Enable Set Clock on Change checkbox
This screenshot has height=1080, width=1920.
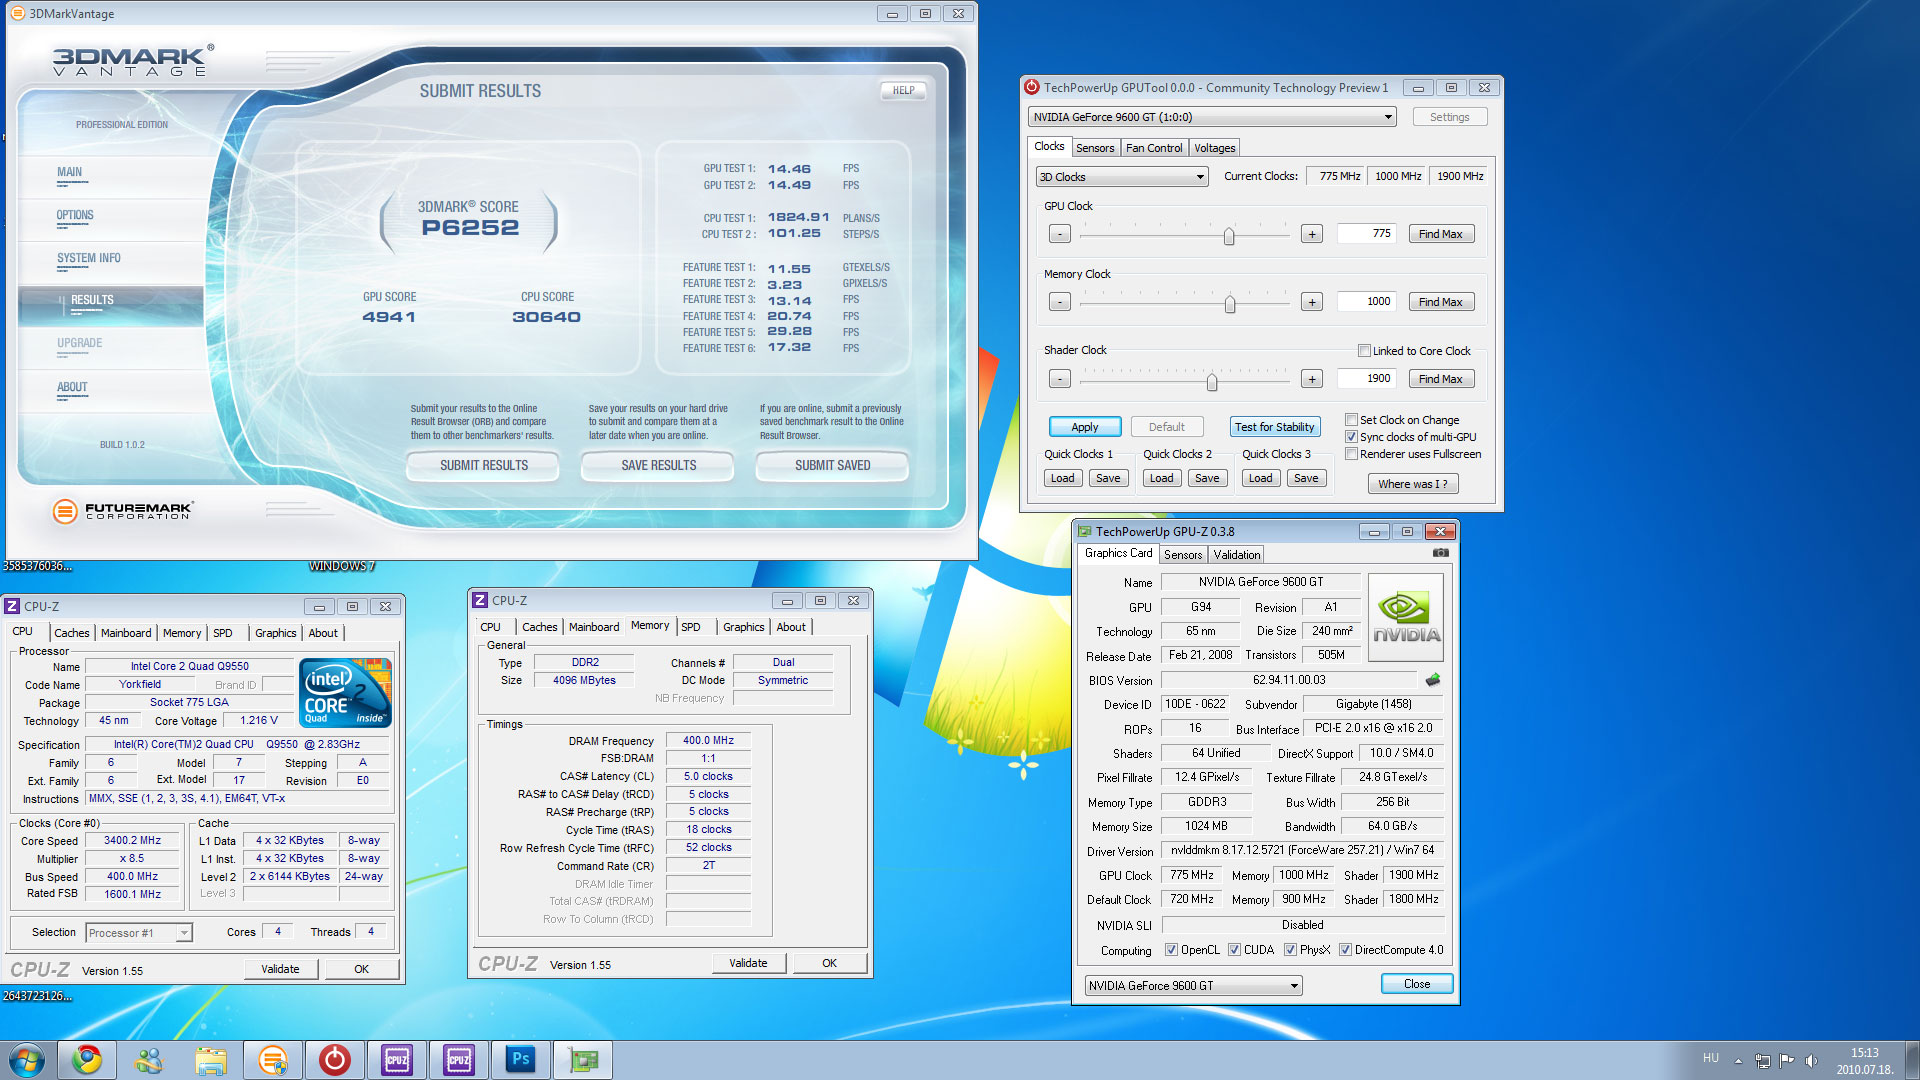click(x=1351, y=420)
